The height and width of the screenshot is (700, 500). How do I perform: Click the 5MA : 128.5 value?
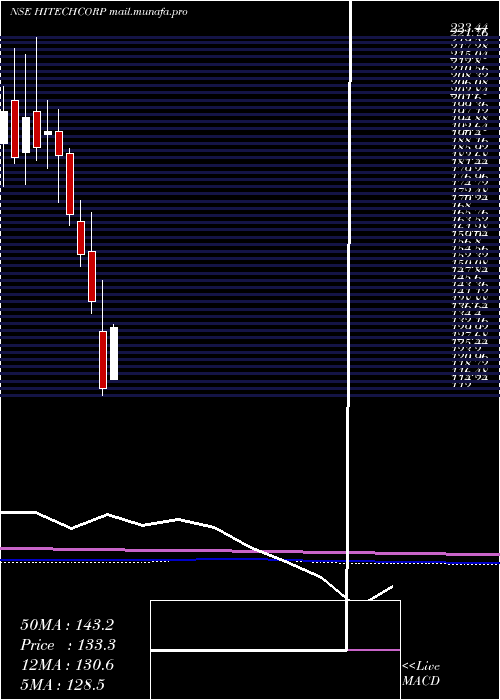(62, 685)
